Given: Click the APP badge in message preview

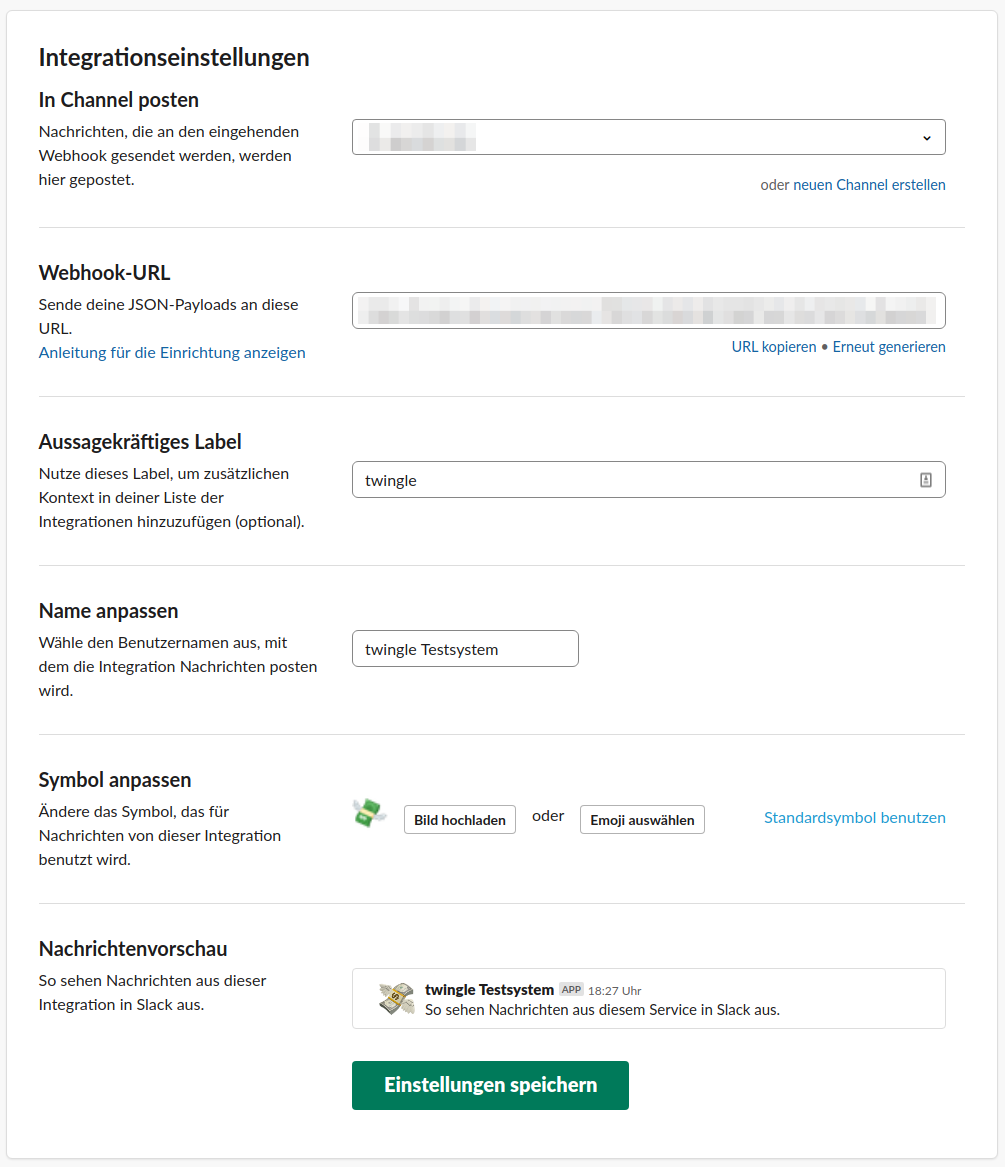Looking at the screenshot, I should click(x=571, y=990).
